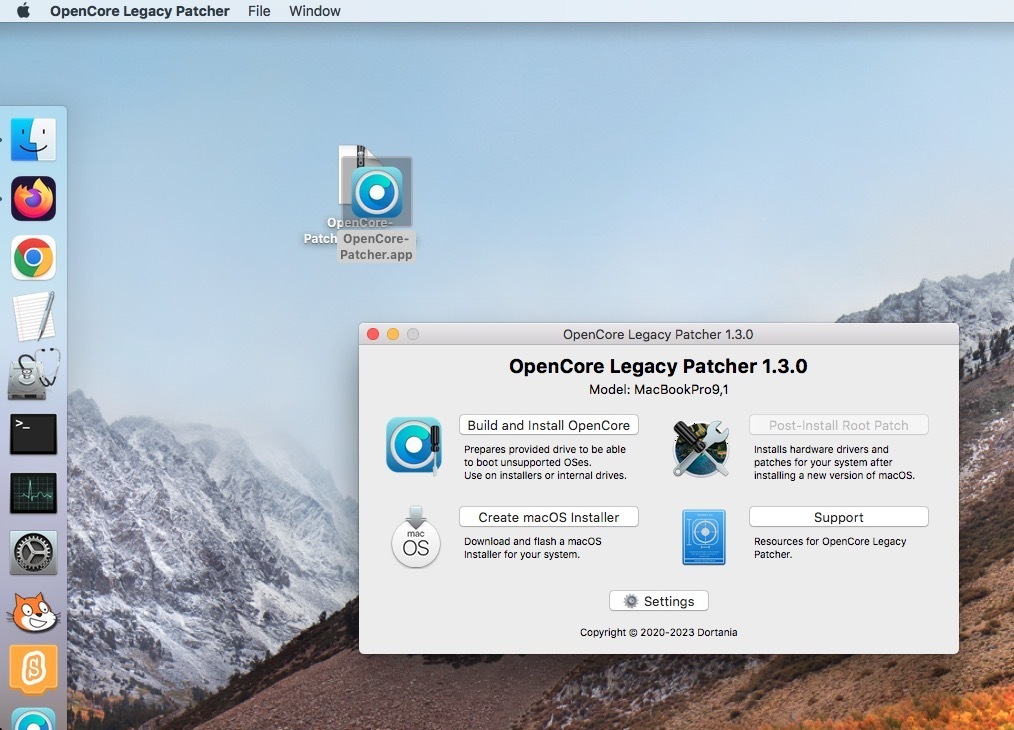1014x730 pixels.
Task: Open System Preferences from the Dock
Action: (33, 553)
